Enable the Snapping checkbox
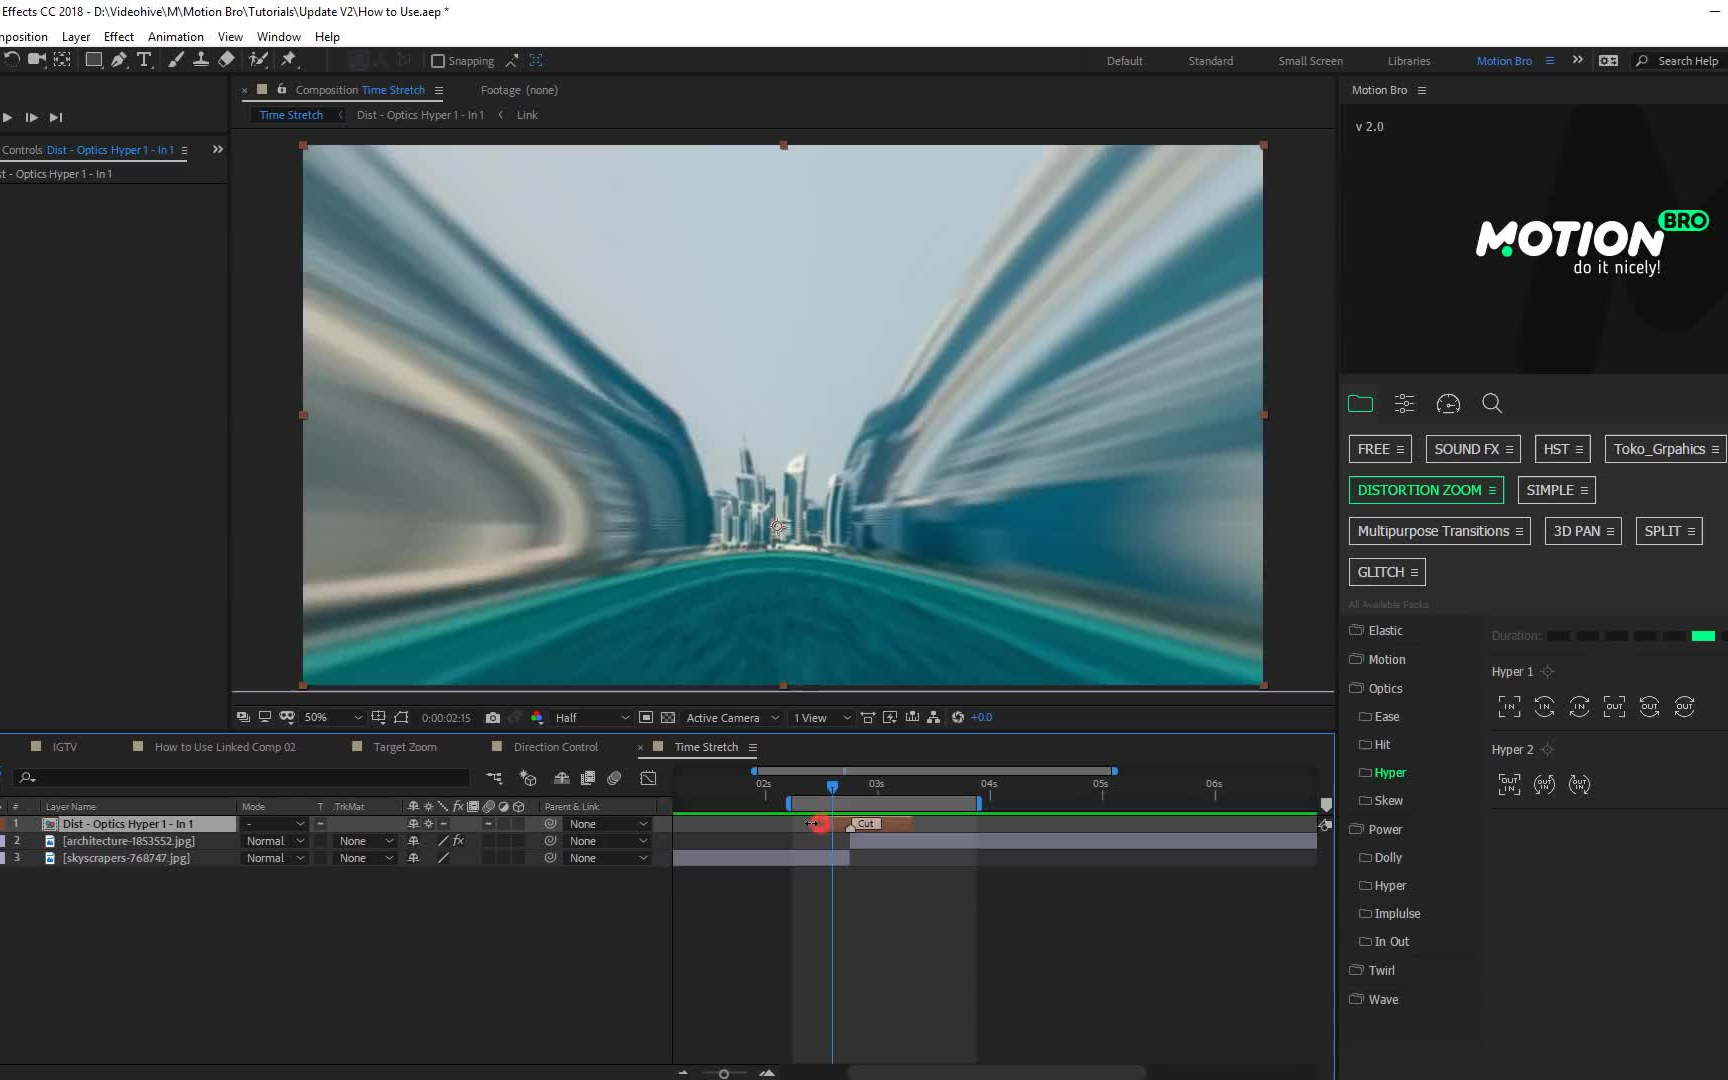Viewport: 1728px width, 1080px height. 438,61
